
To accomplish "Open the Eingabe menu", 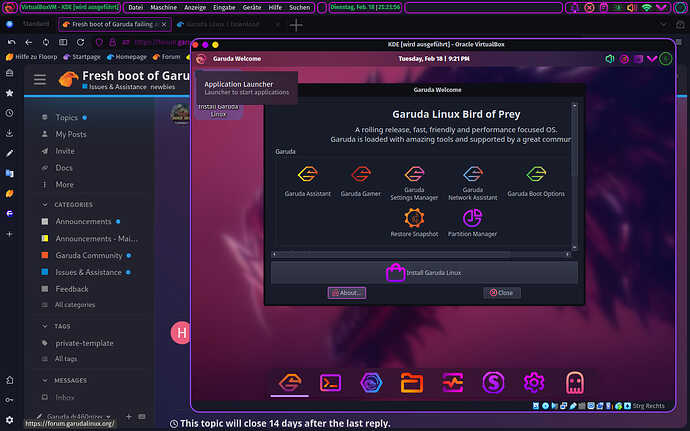I will tap(224, 7).
